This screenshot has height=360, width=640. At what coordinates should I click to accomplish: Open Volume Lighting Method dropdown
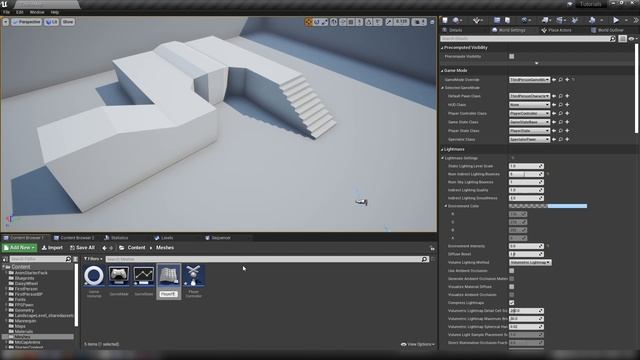coord(530,262)
